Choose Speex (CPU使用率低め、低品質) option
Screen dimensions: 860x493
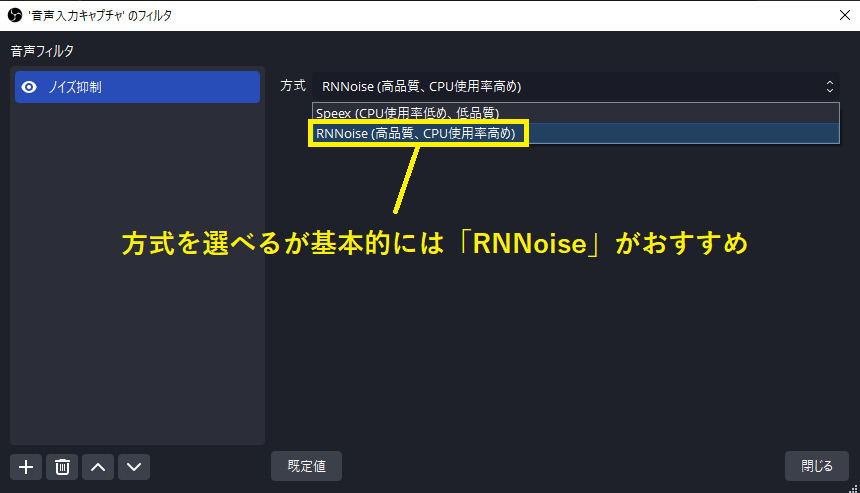[x=576, y=113]
